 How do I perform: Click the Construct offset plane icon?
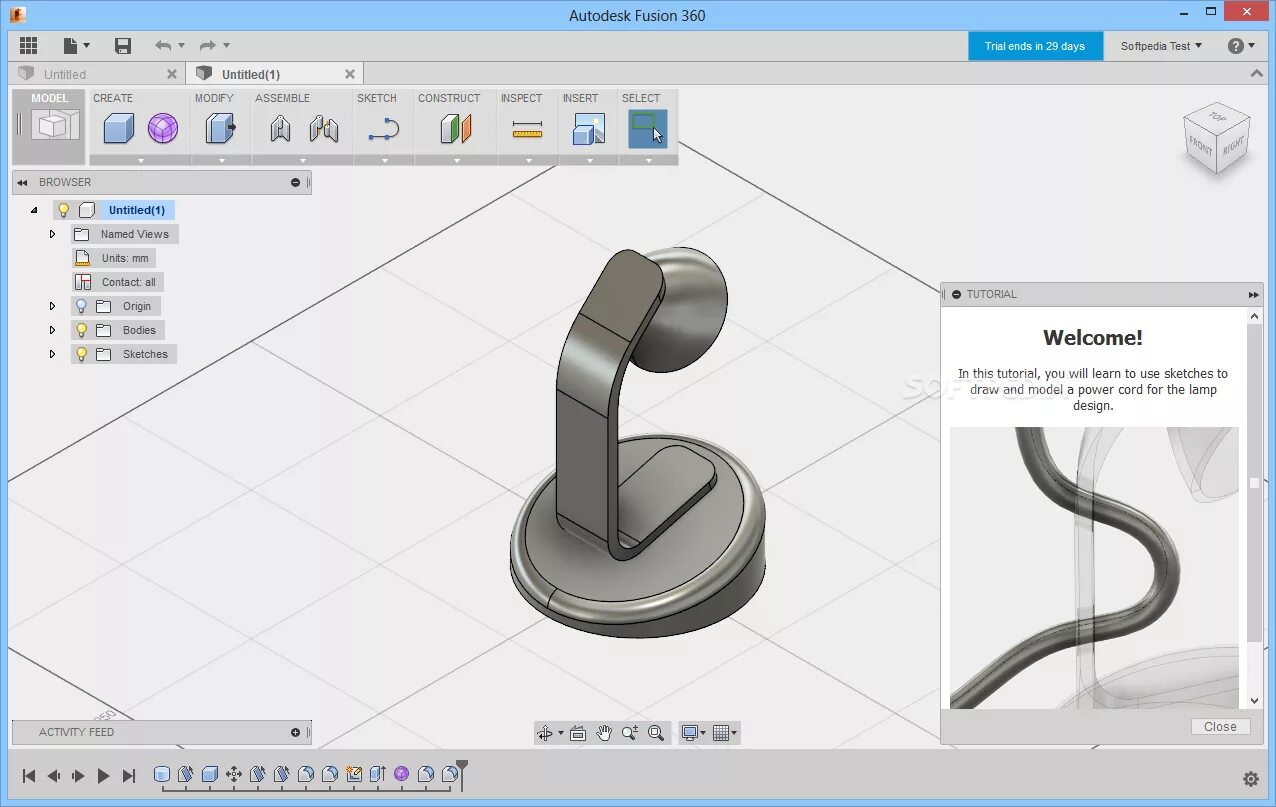click(456, 128)
